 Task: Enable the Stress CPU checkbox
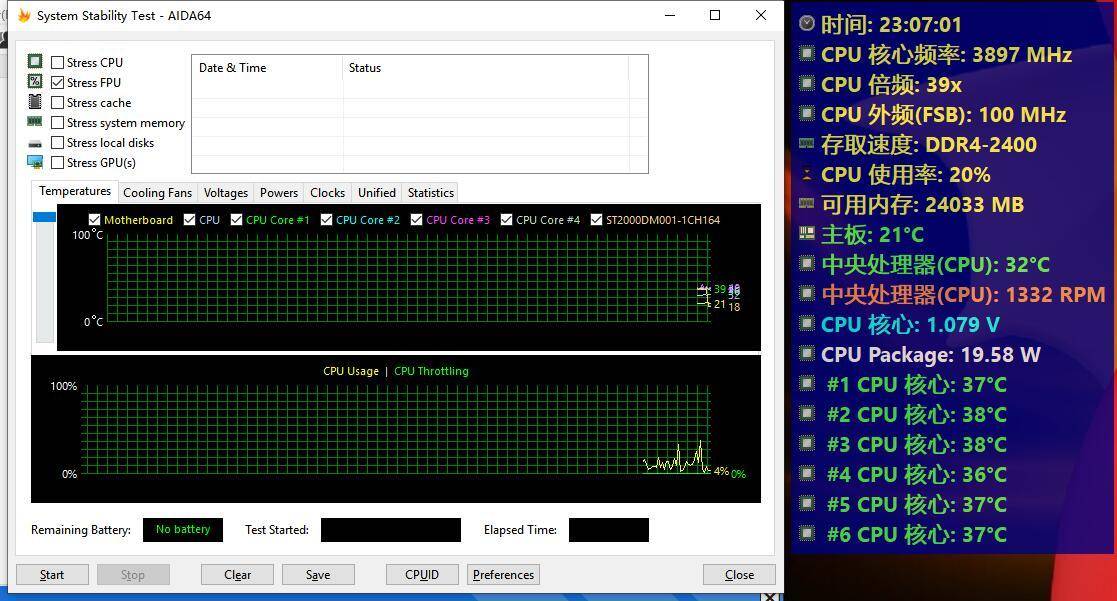(x=58, y=63)
